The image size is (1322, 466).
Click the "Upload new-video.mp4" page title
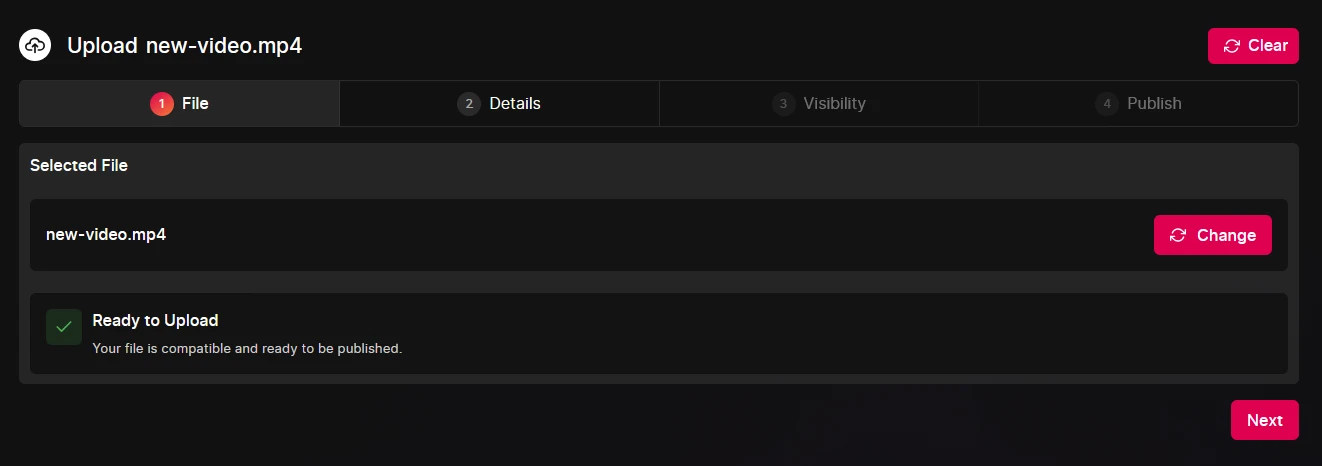tap(184, 45)
